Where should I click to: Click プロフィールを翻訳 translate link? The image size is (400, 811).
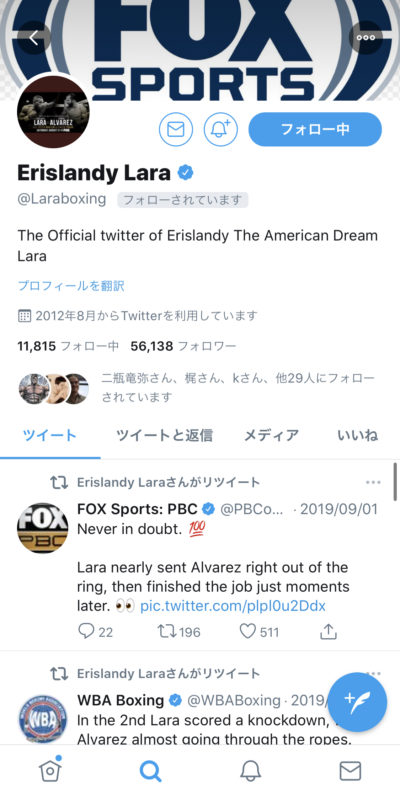[x=71, y=286]
